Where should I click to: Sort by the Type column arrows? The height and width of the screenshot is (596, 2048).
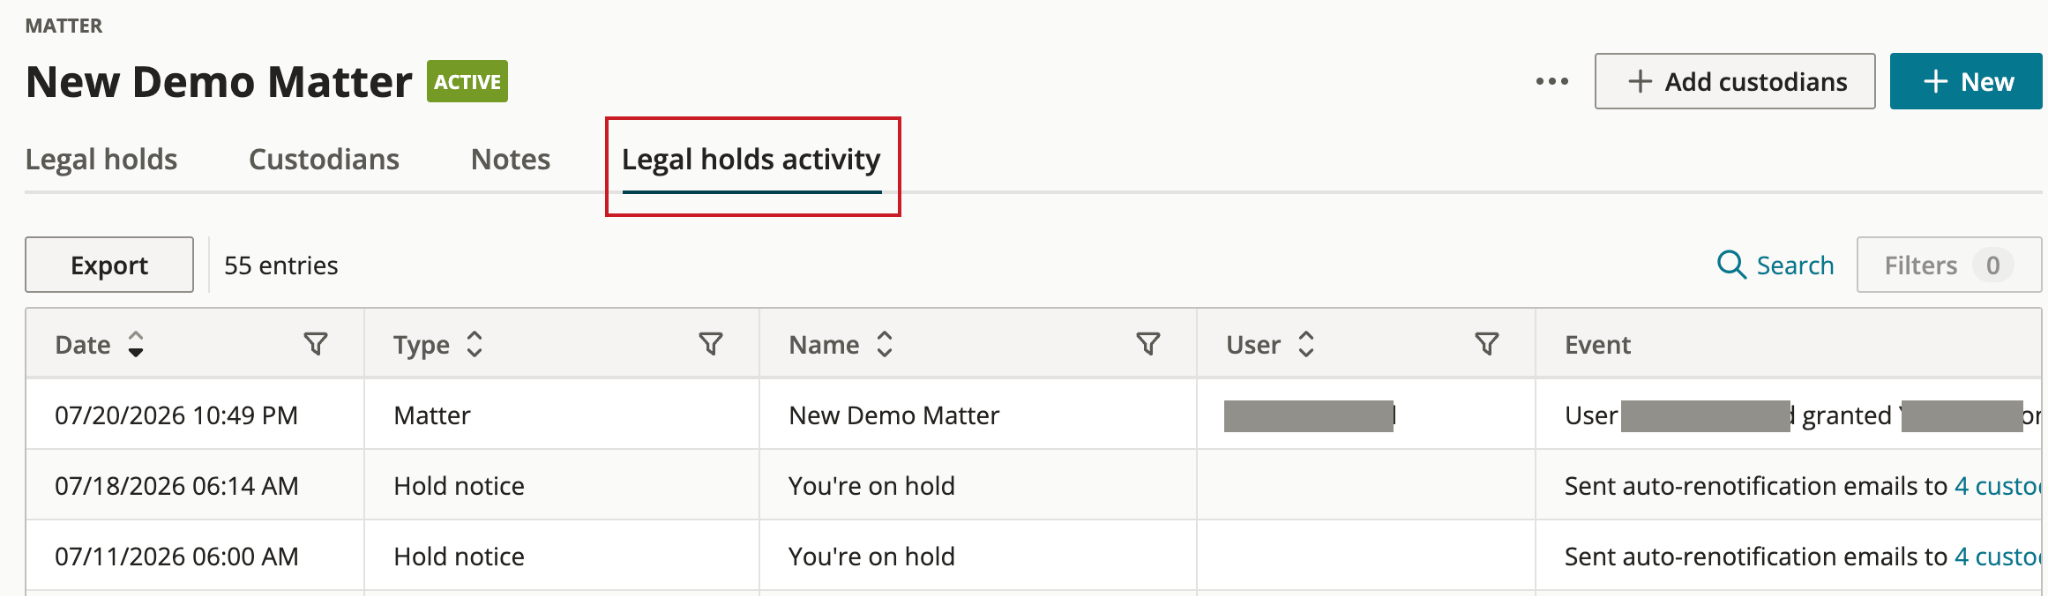(x=475, y=344)
